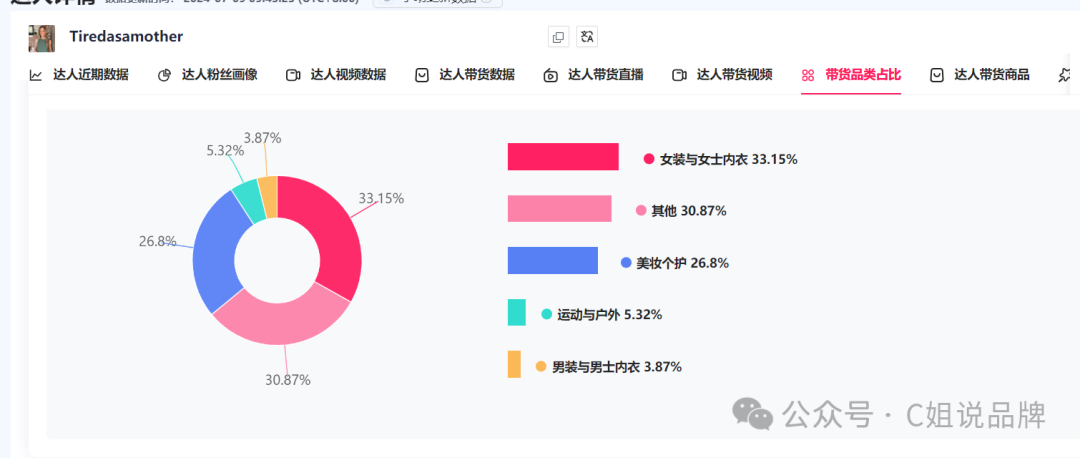Toggle the 女装与女士内衣 33.15% legend item
The image size is (1080, 458).
point(721,159)
